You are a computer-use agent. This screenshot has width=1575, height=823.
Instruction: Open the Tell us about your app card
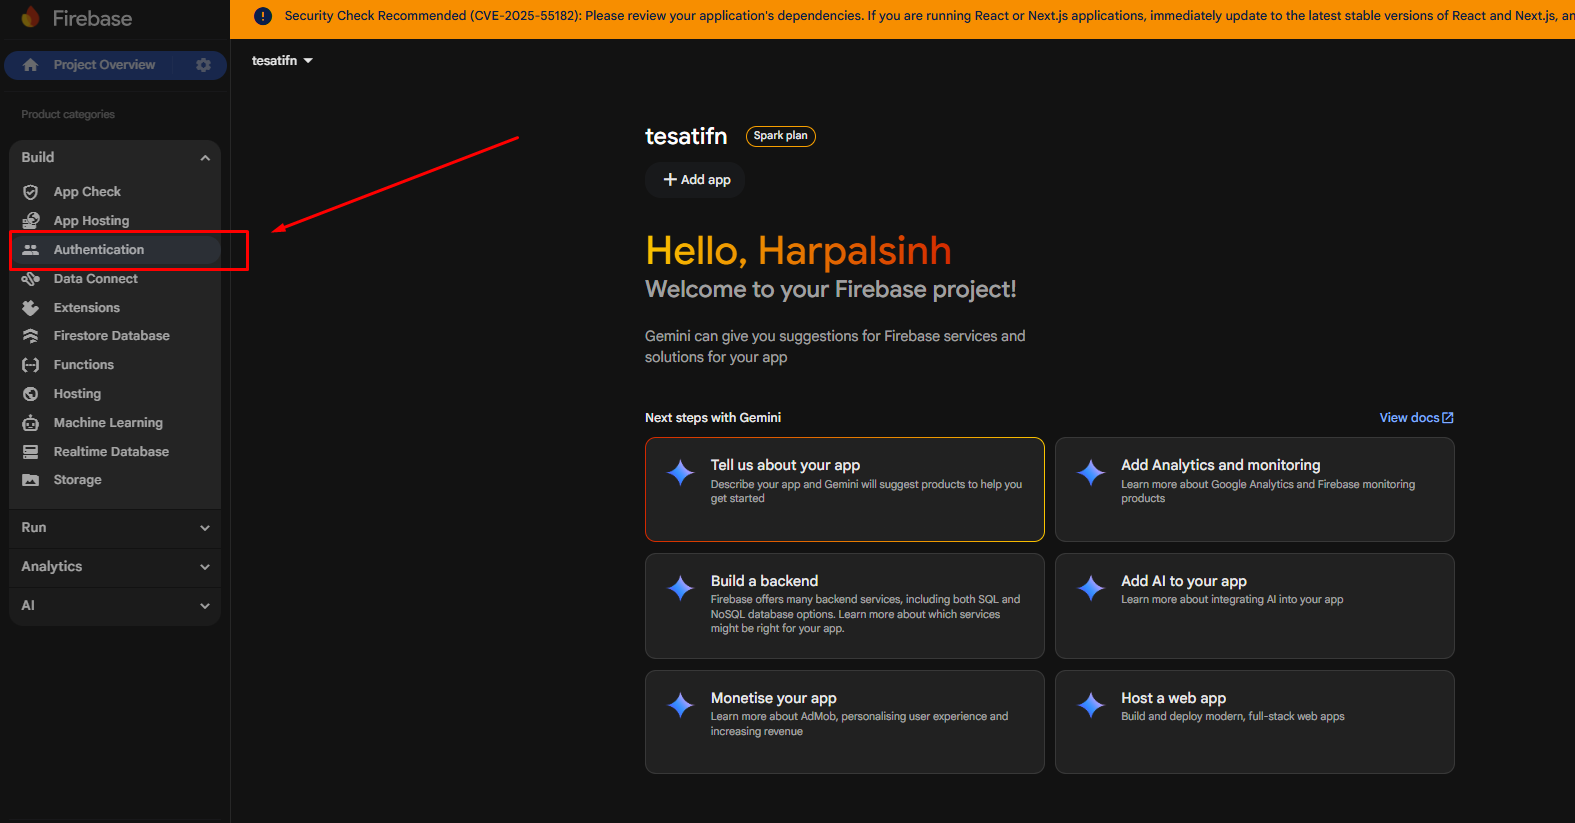click(845, 490)
